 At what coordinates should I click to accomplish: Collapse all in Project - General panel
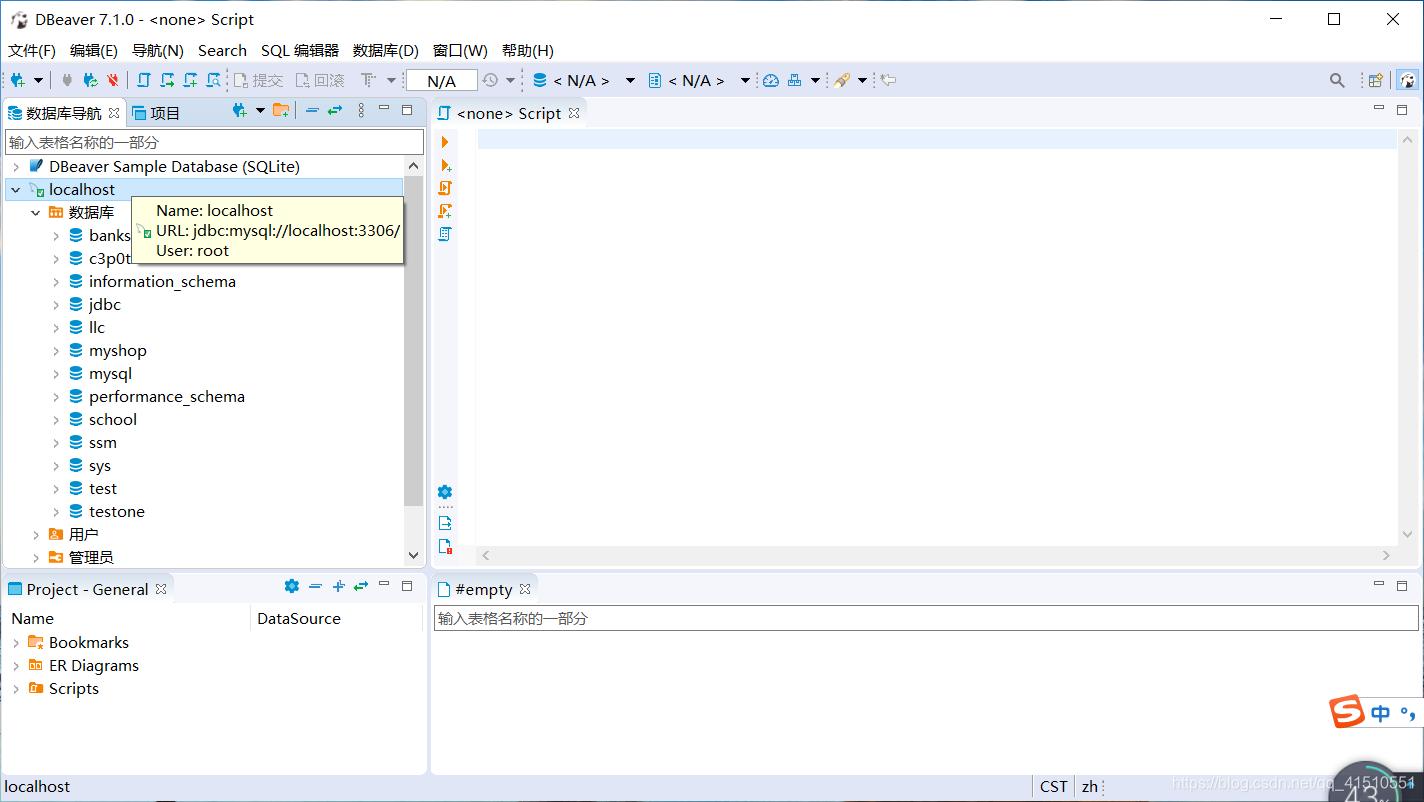[315, 586]
